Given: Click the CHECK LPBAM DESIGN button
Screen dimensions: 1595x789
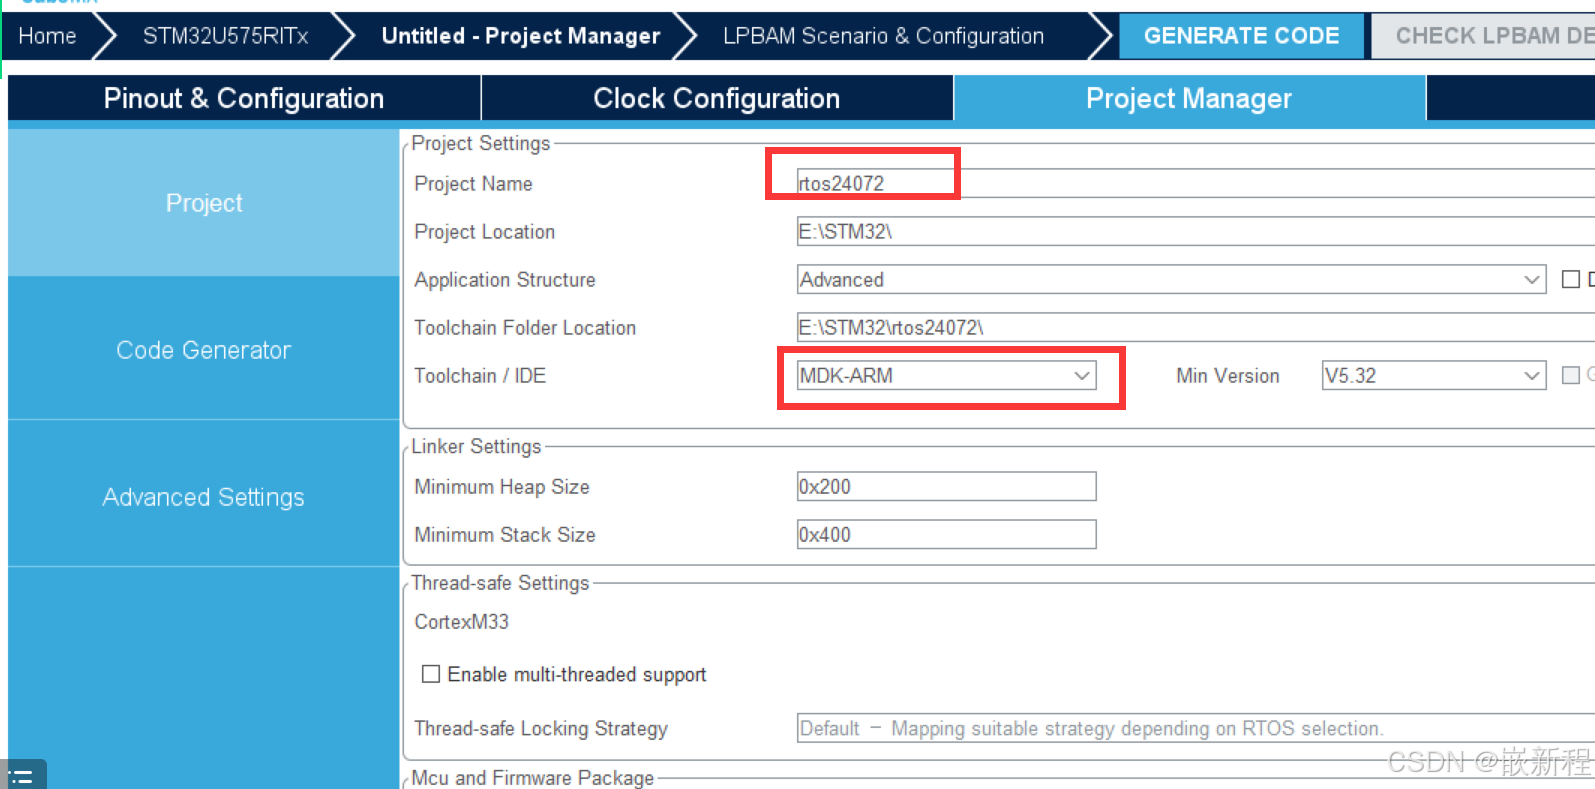Looking at the screenshot, I should pos(1483,36).
